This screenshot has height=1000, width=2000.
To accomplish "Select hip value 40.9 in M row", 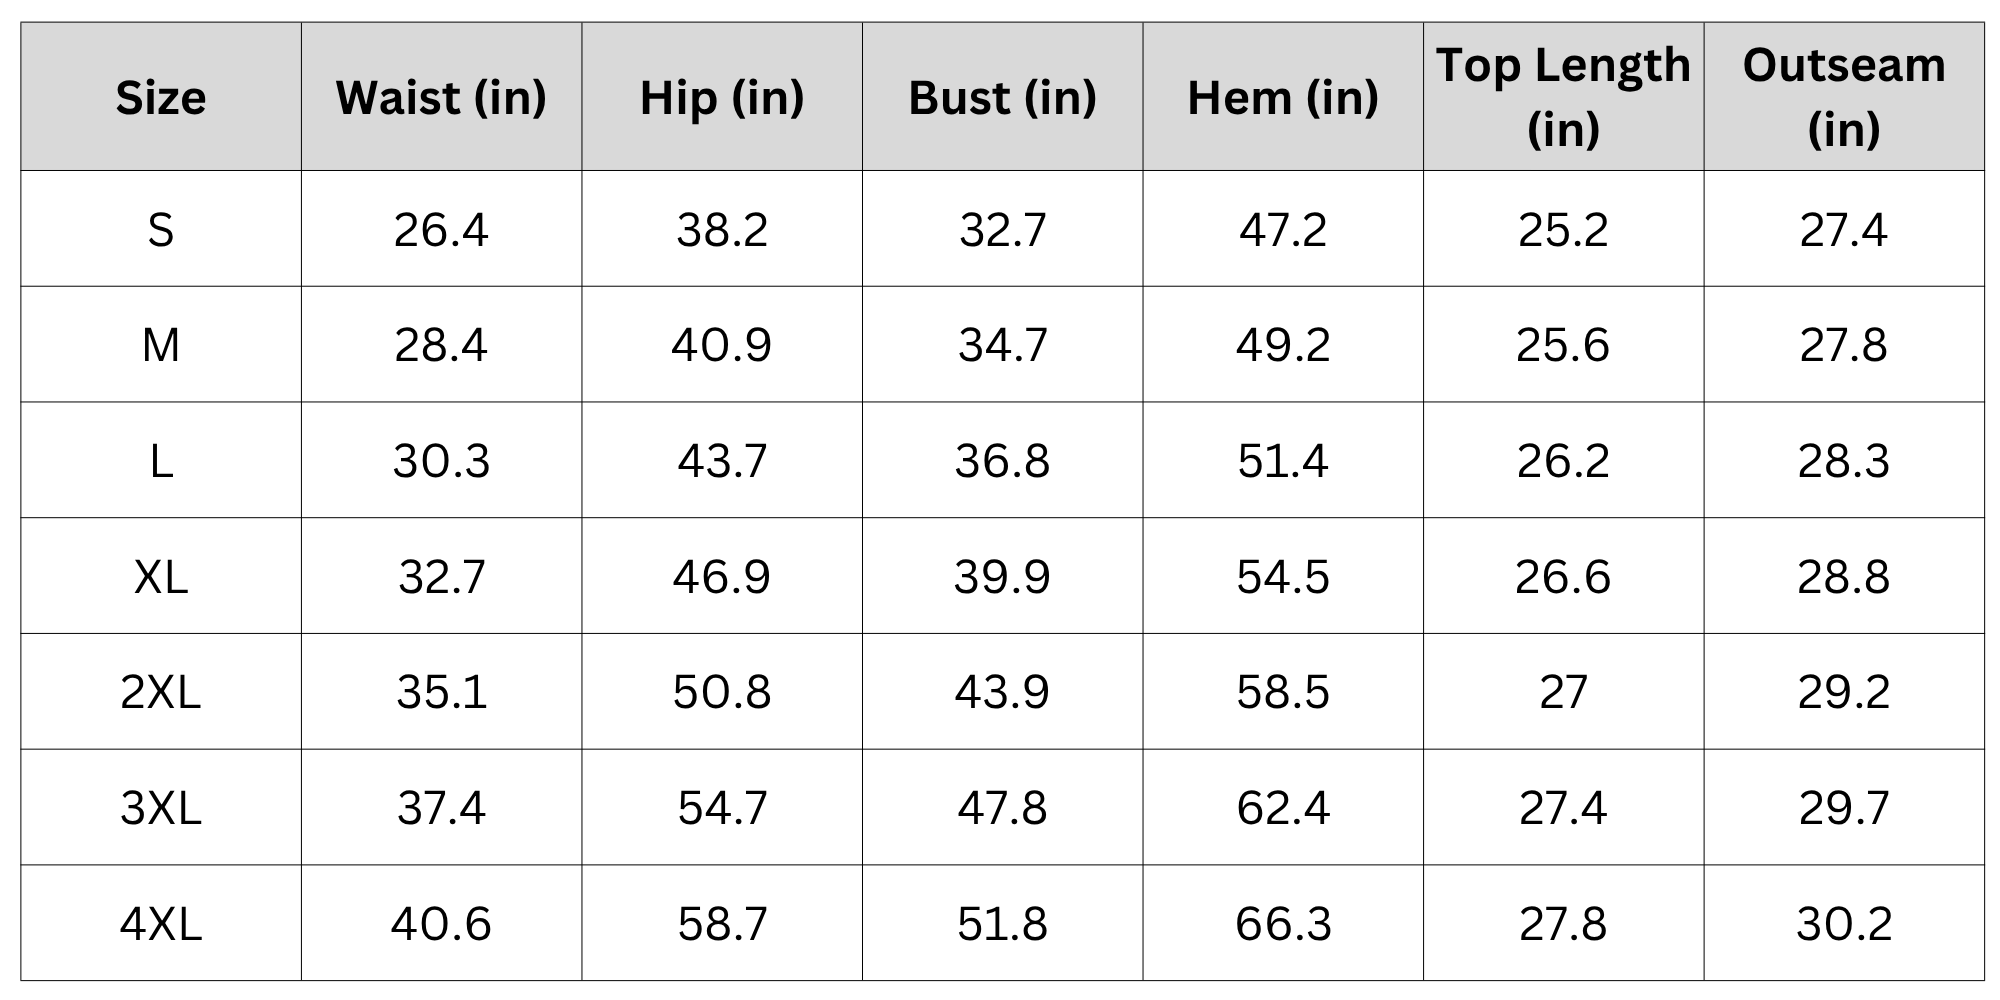I will (722, 345).
